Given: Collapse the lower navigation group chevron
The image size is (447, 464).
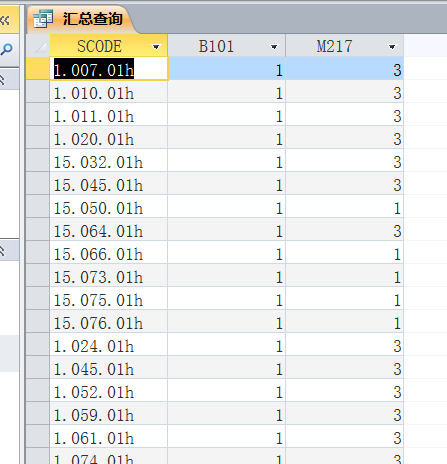Looking at the screenshot, I should [2, 250].
